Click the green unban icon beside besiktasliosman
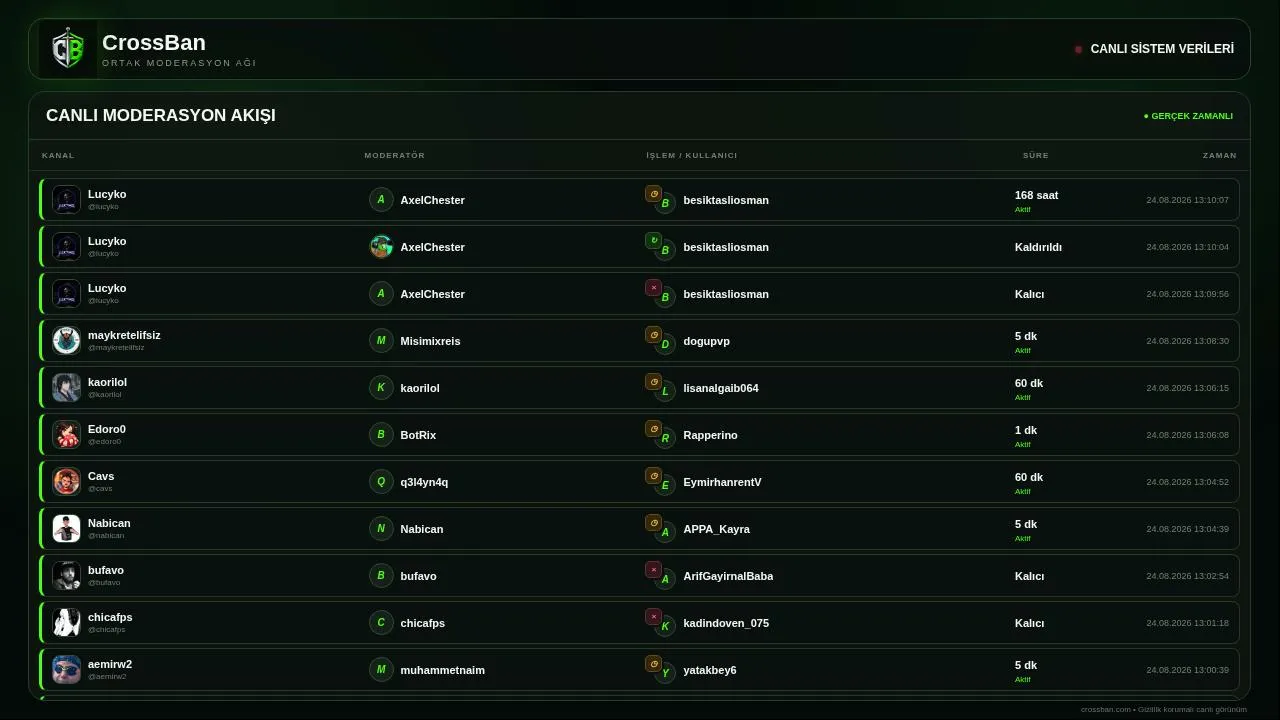 point(653,240)
